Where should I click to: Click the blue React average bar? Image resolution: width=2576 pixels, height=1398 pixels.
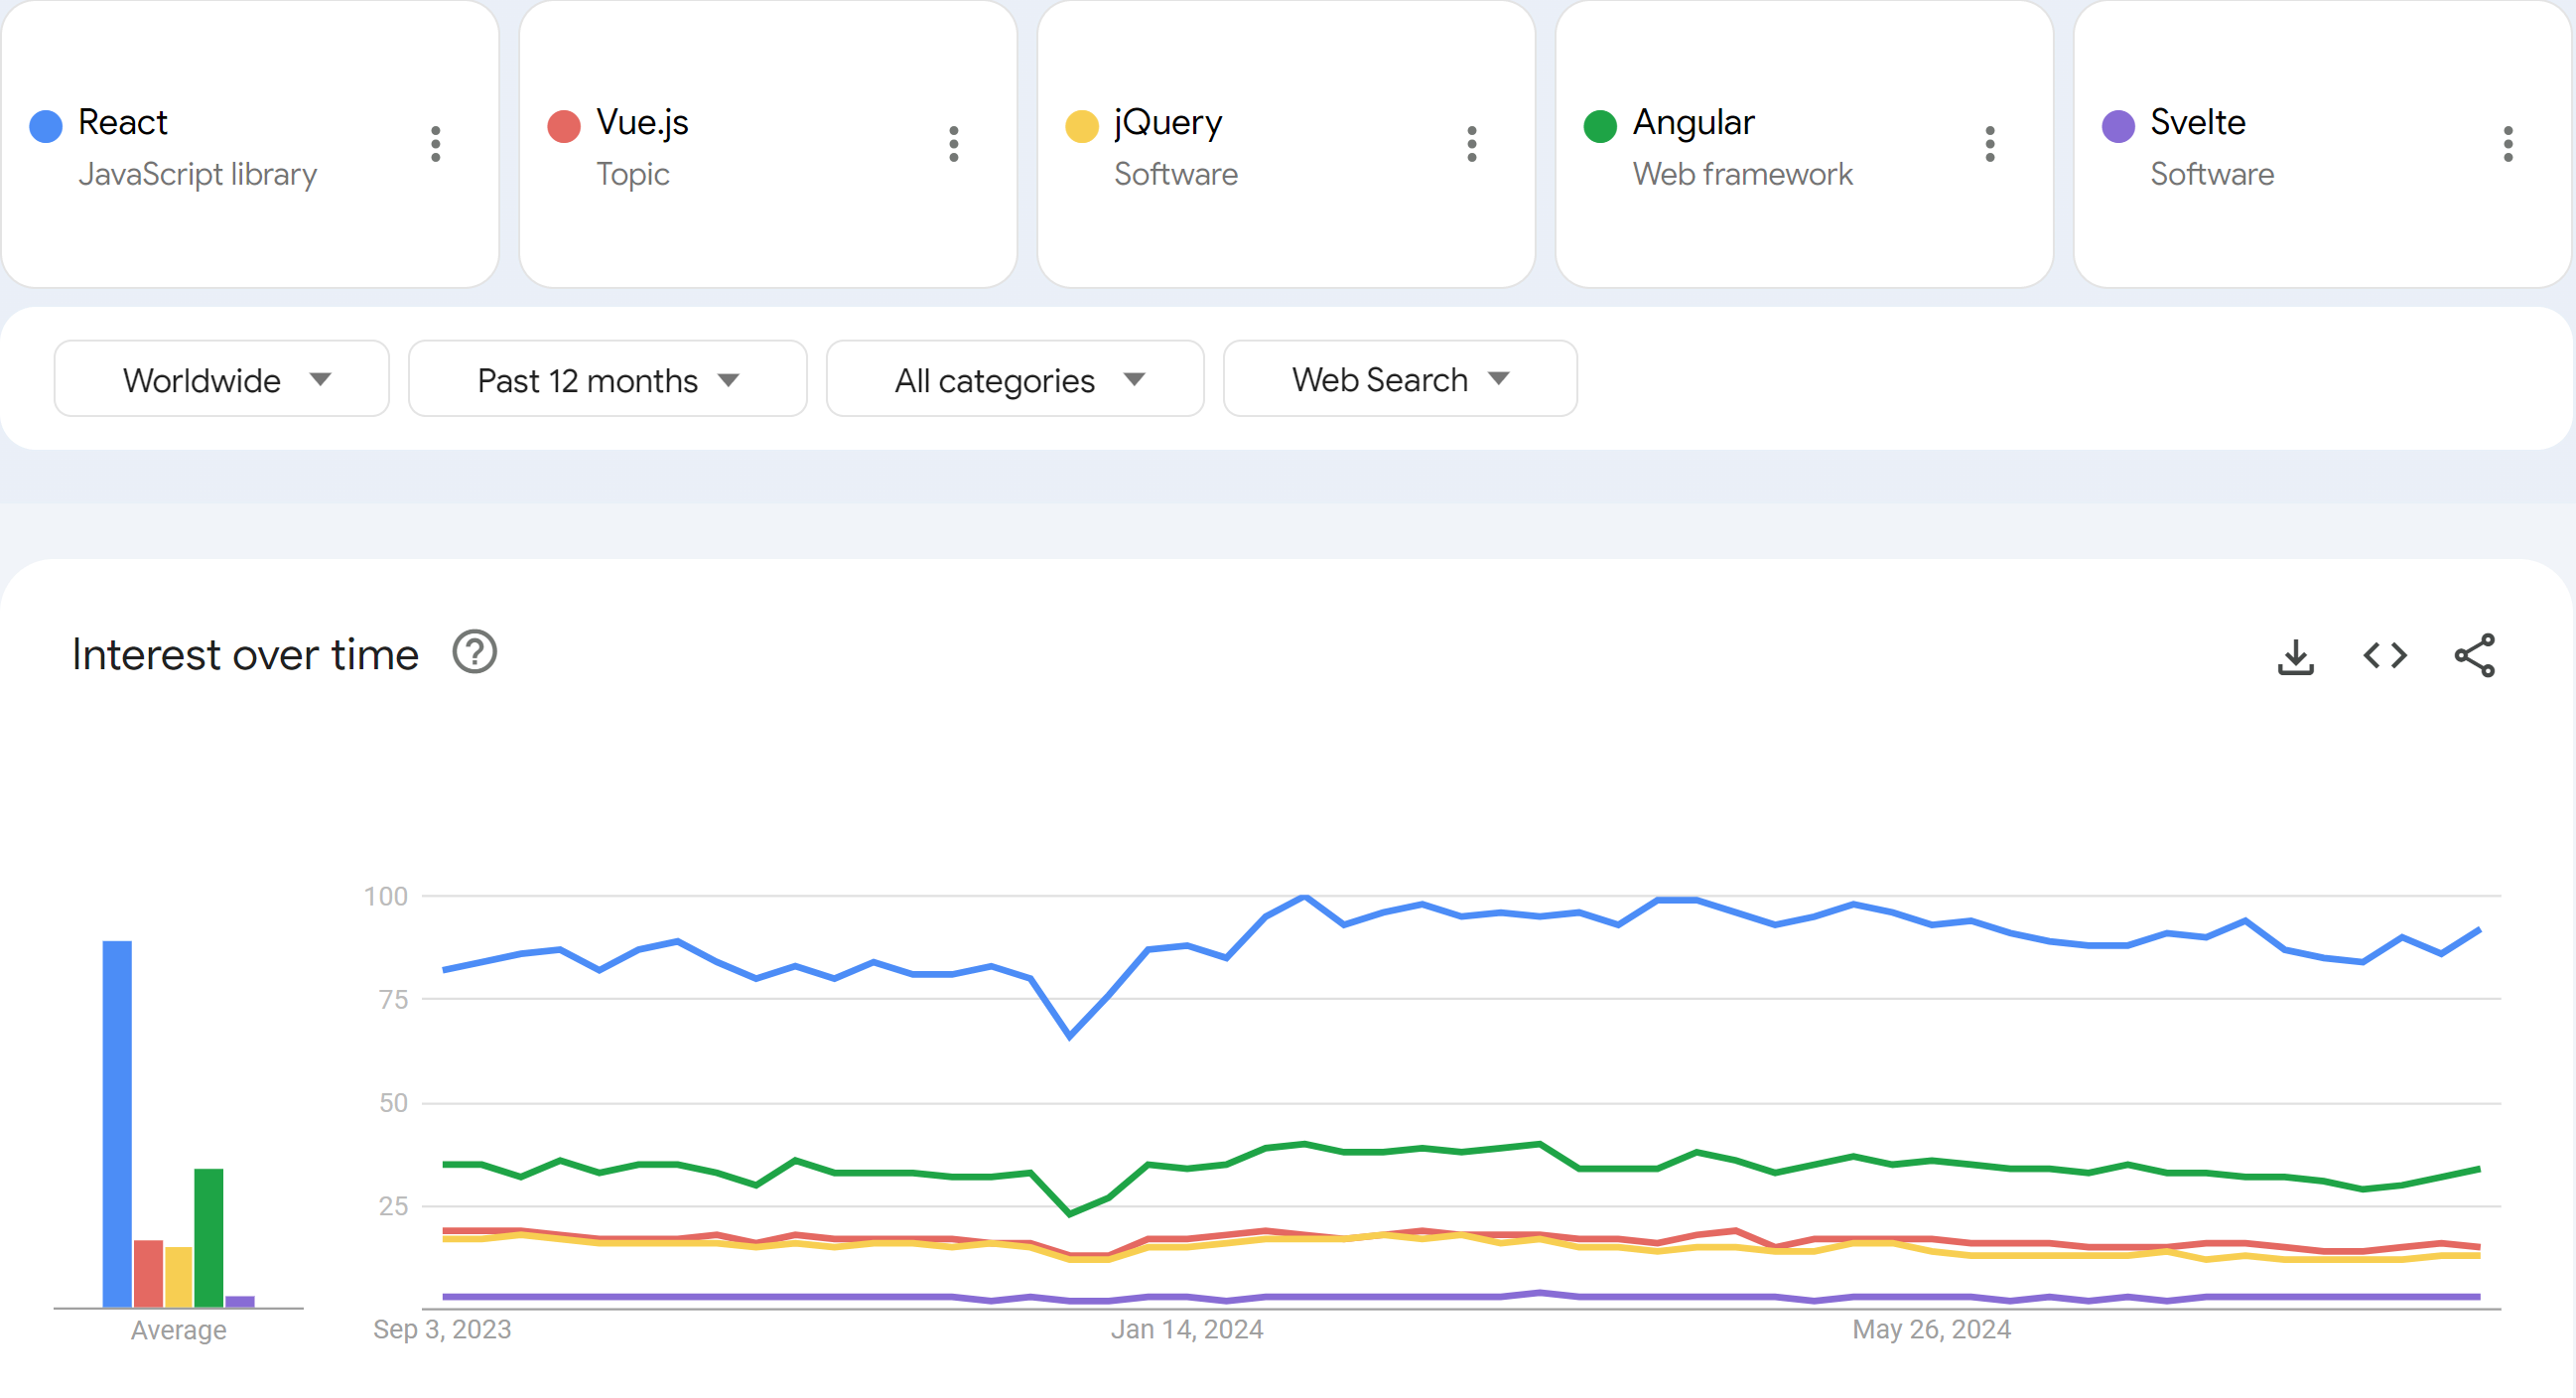pos(117,1124)
